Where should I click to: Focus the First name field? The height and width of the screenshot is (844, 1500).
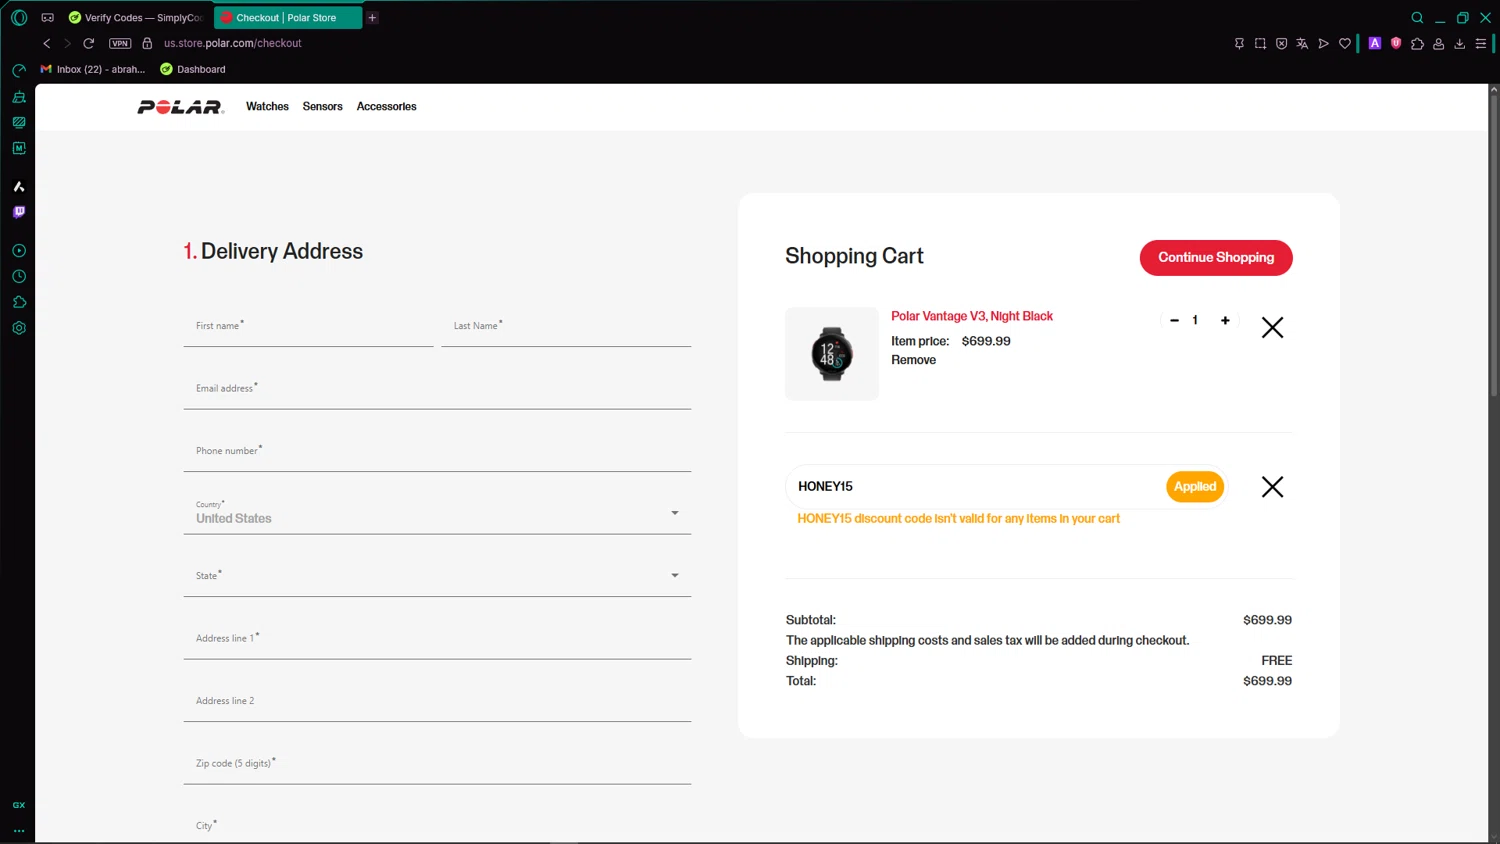308,327
